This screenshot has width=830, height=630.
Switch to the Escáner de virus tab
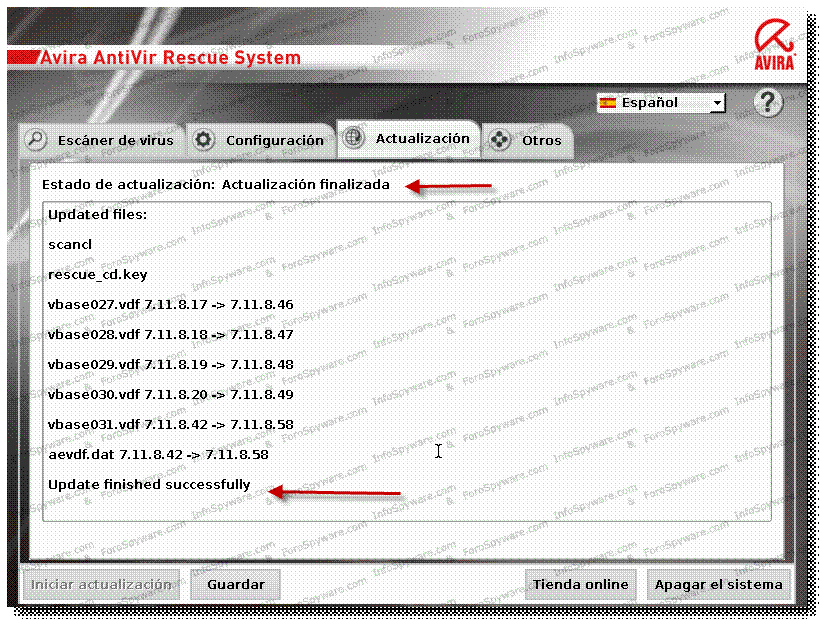[x=102, y=141]
